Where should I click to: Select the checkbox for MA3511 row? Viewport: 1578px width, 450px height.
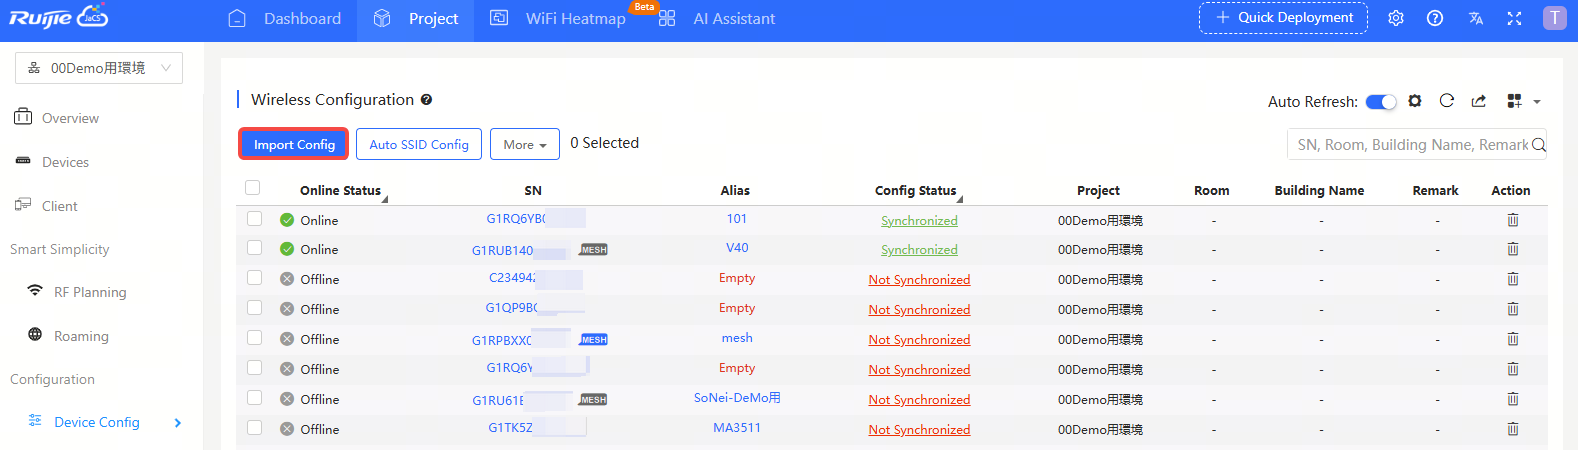255,428
